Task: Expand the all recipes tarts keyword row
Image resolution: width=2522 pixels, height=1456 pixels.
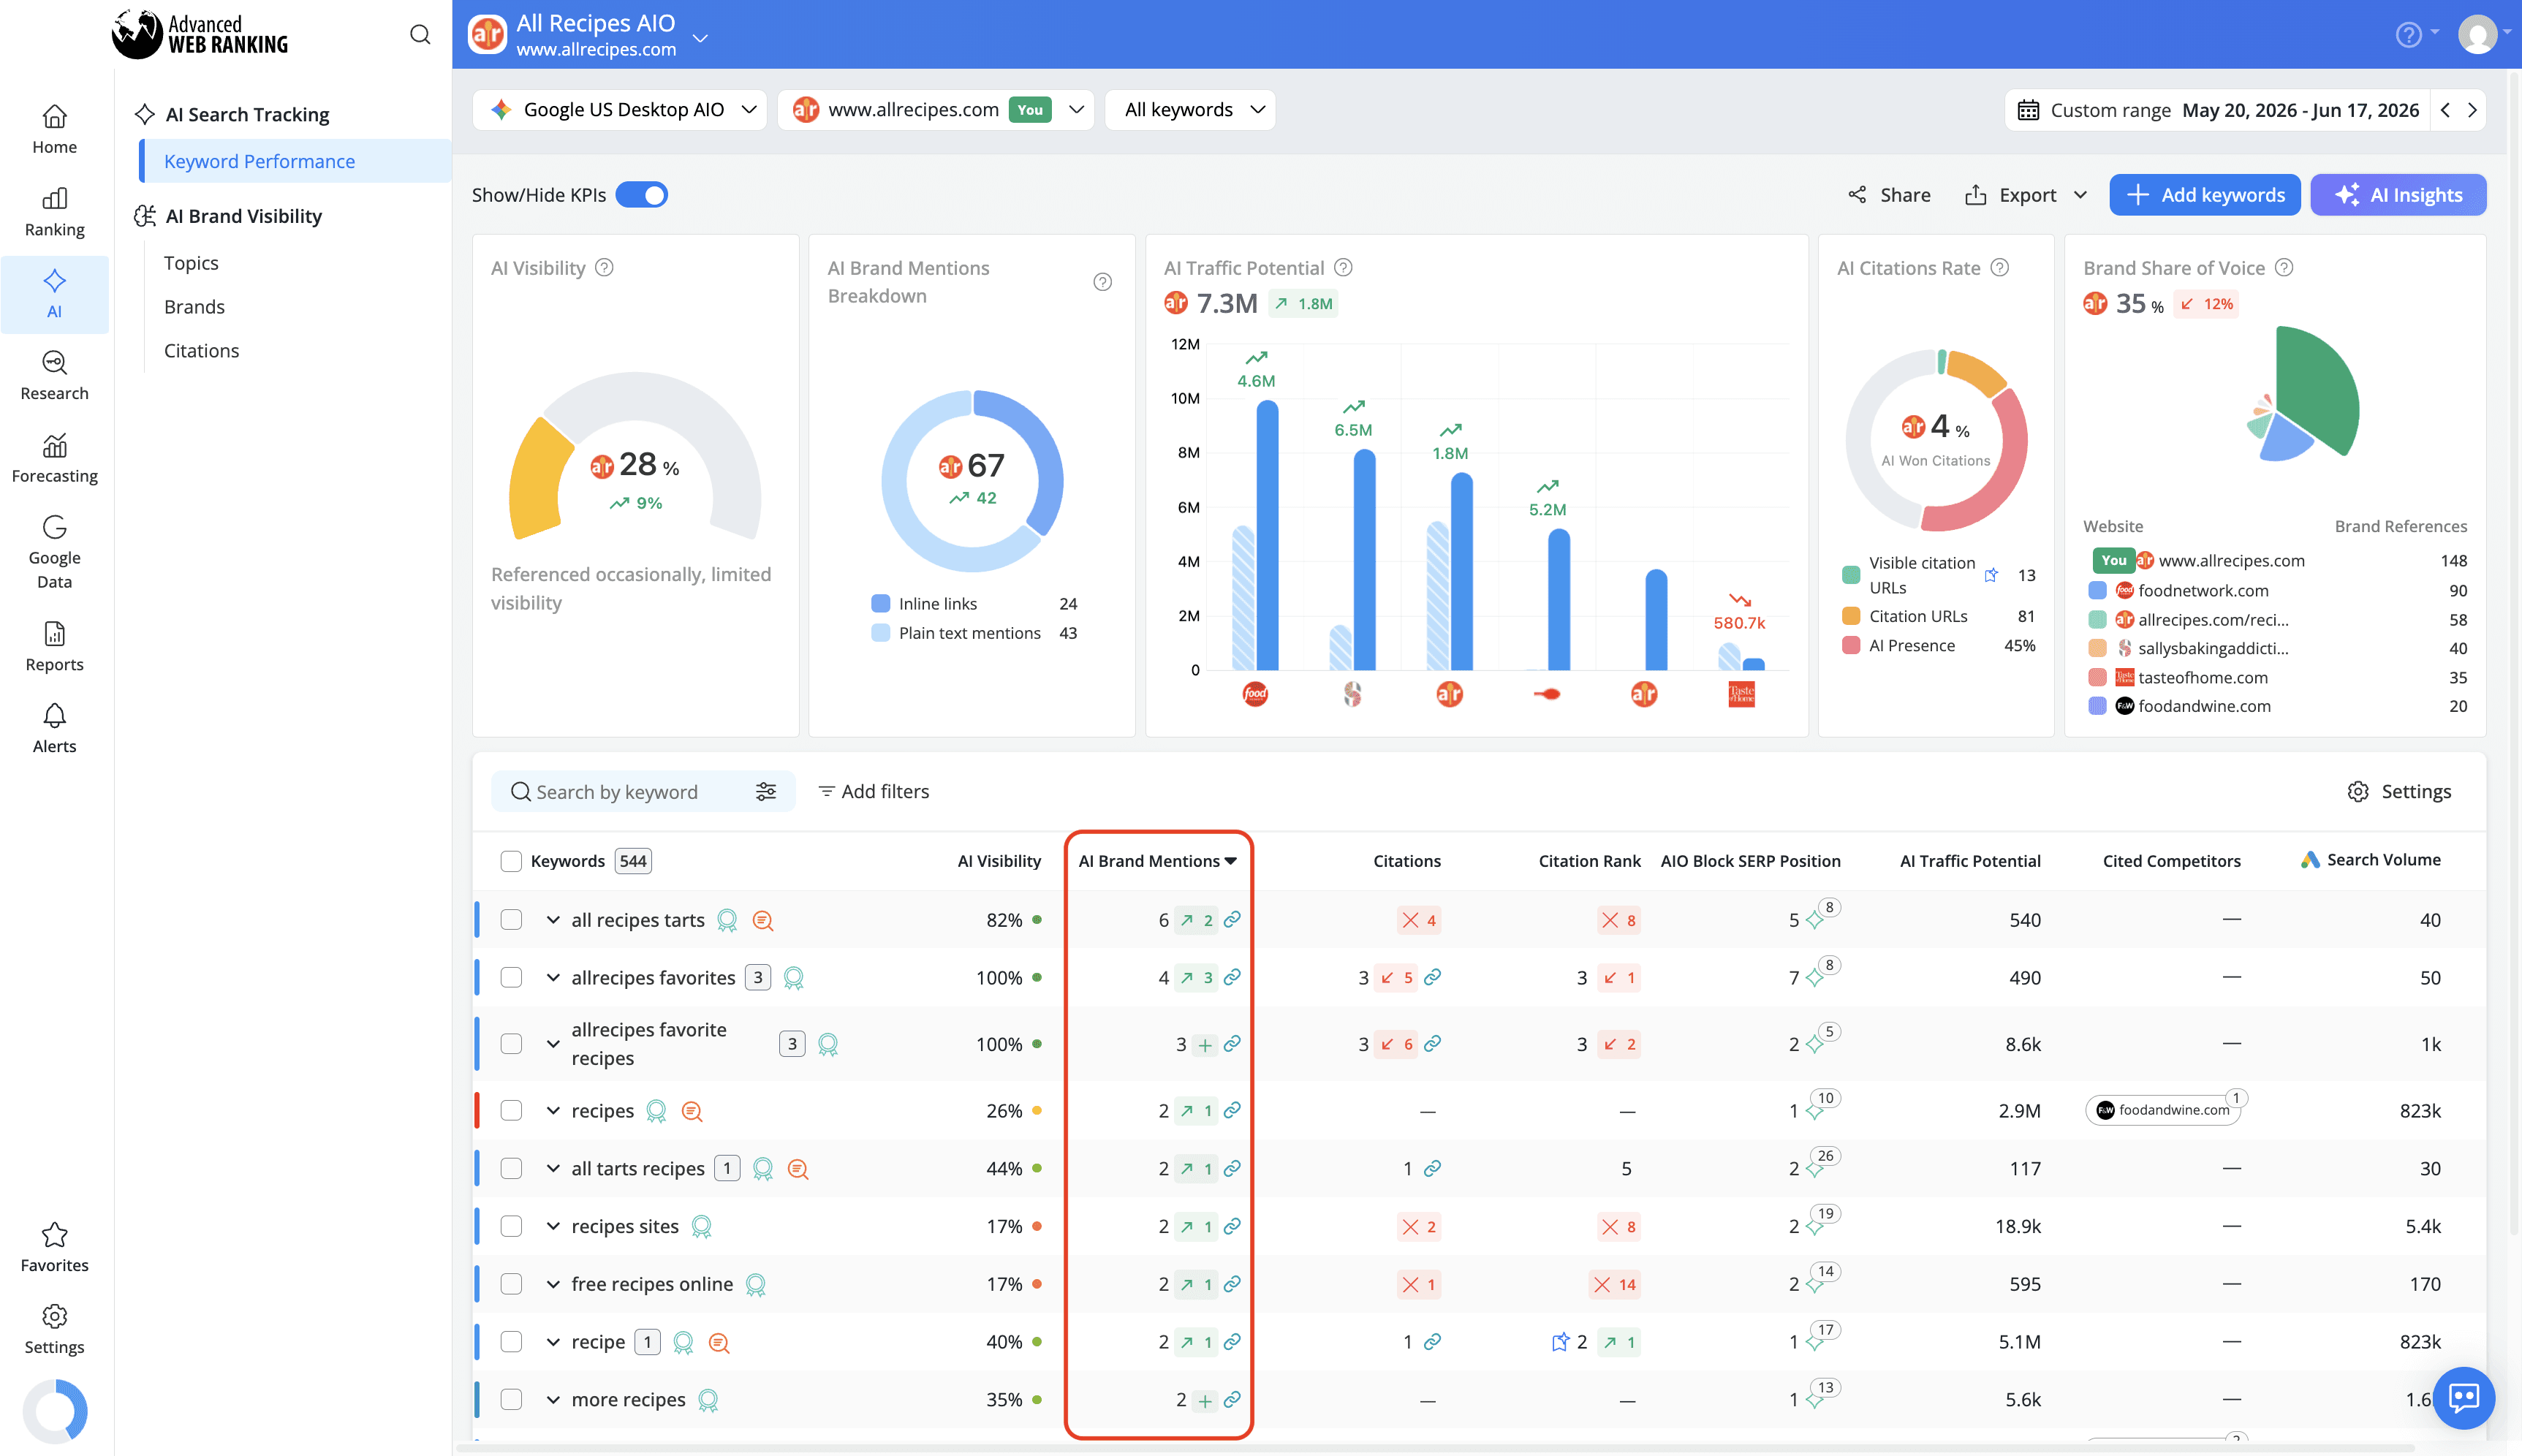Action: [x=552, y=919]
